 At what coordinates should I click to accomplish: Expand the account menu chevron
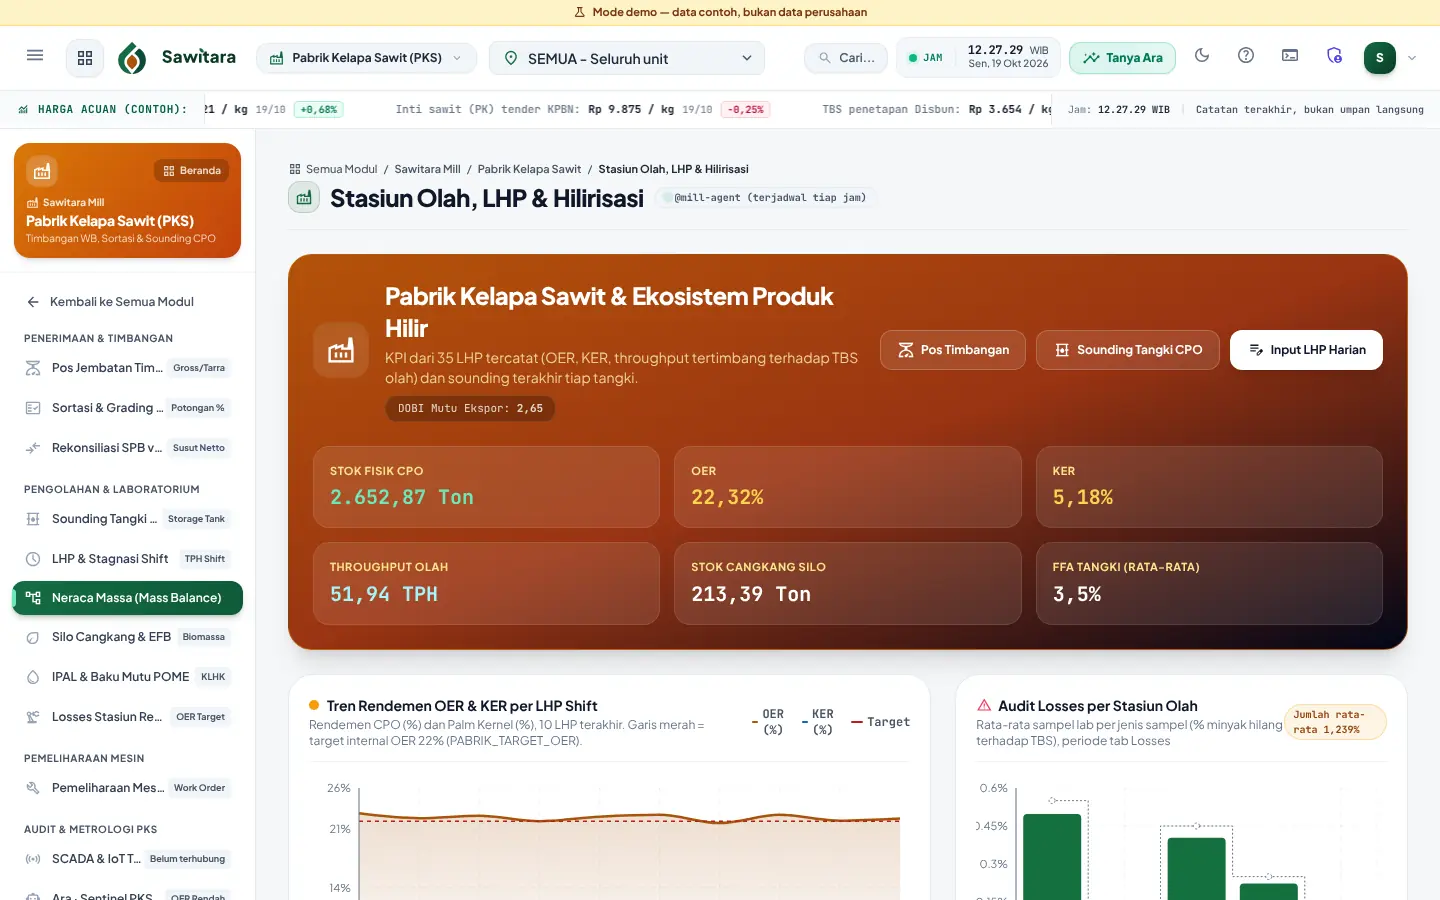1412,58
